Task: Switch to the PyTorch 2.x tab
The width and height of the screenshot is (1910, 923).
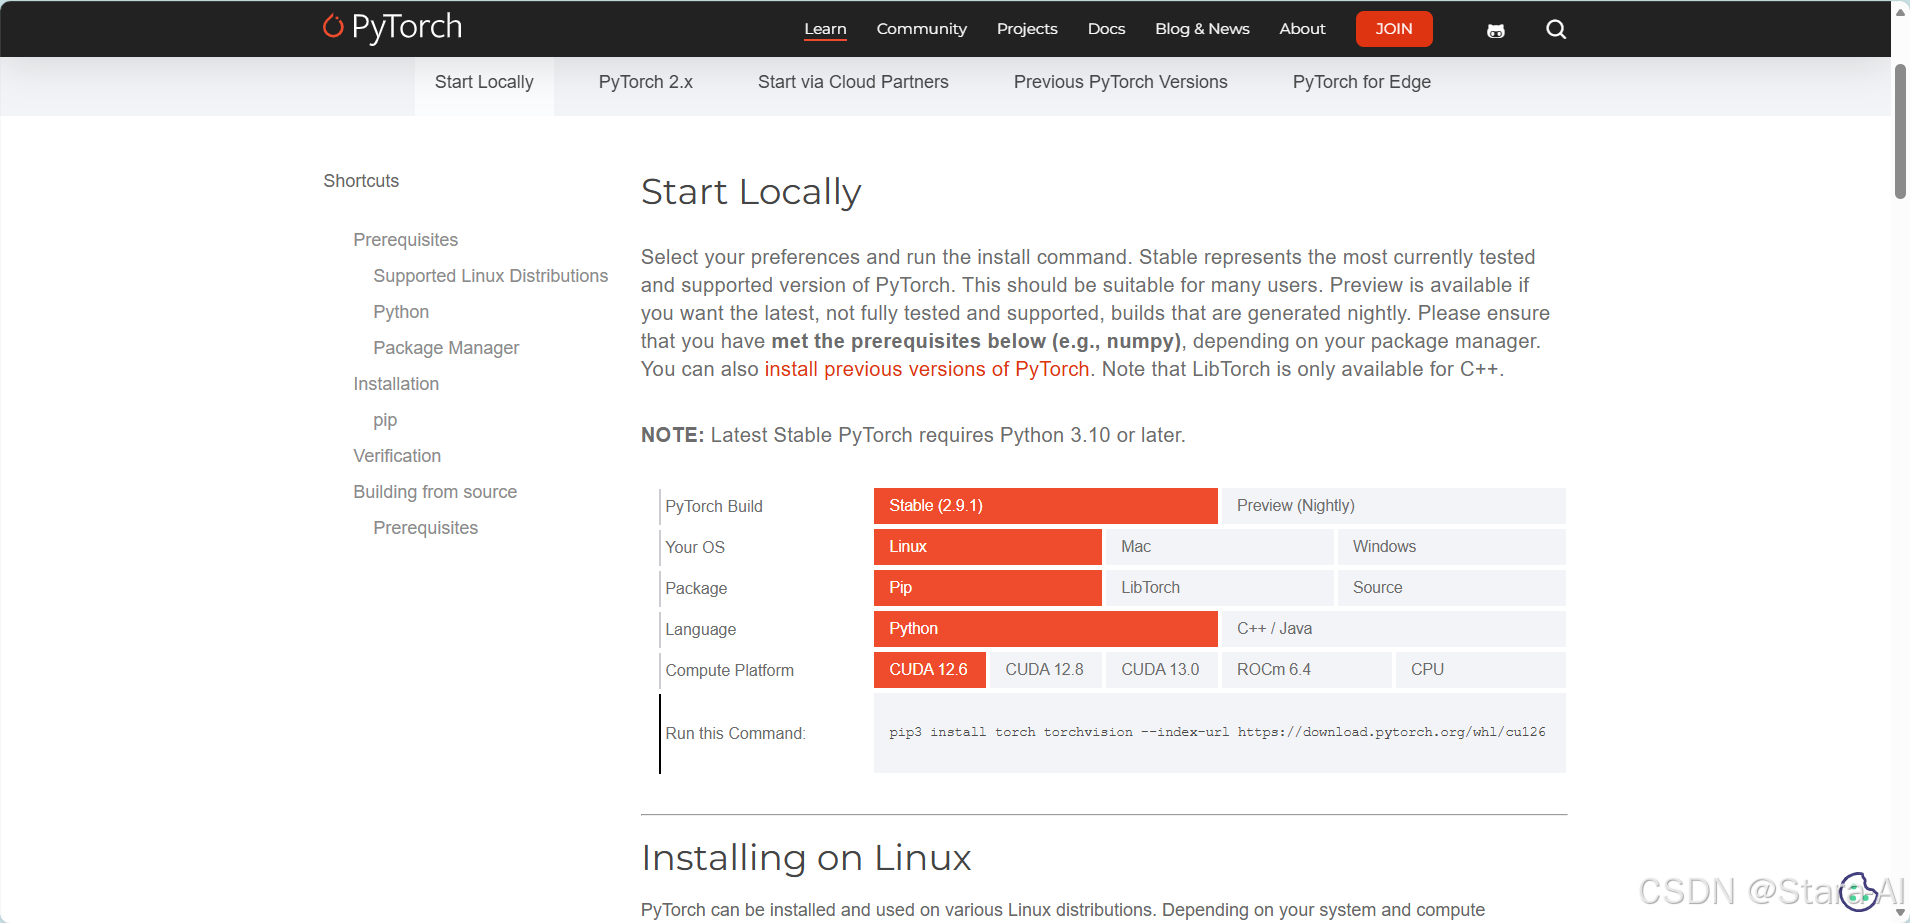Action: click(646, 83)
